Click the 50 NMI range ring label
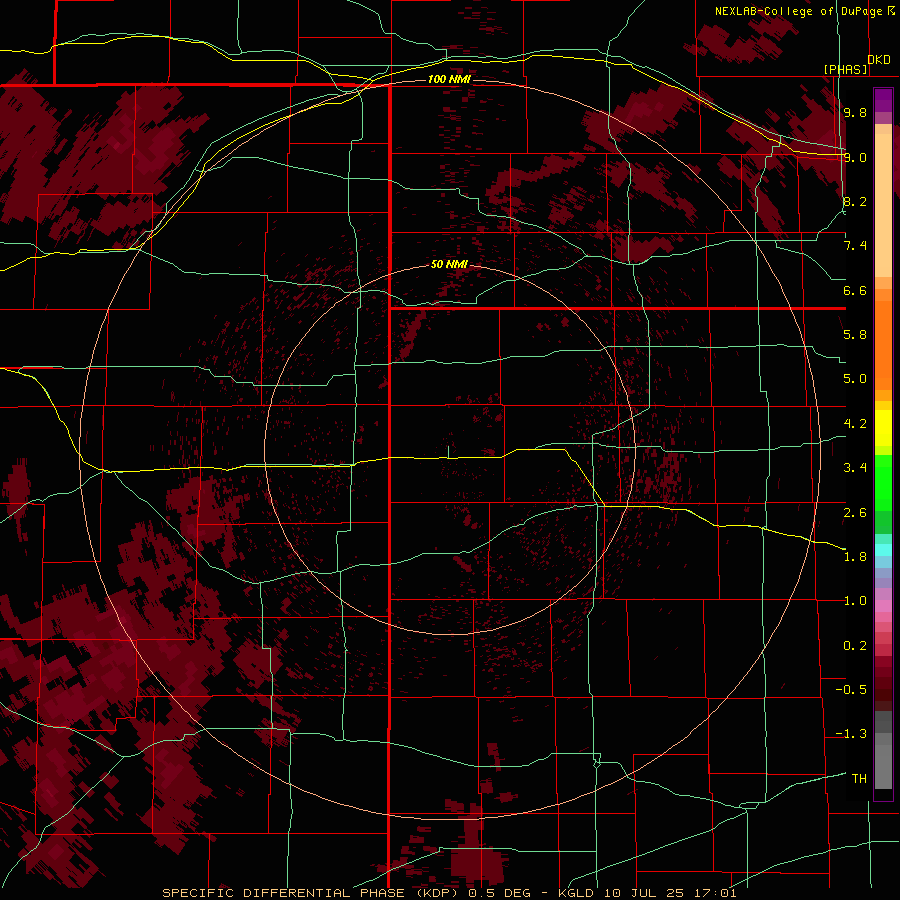 [449, 265]
